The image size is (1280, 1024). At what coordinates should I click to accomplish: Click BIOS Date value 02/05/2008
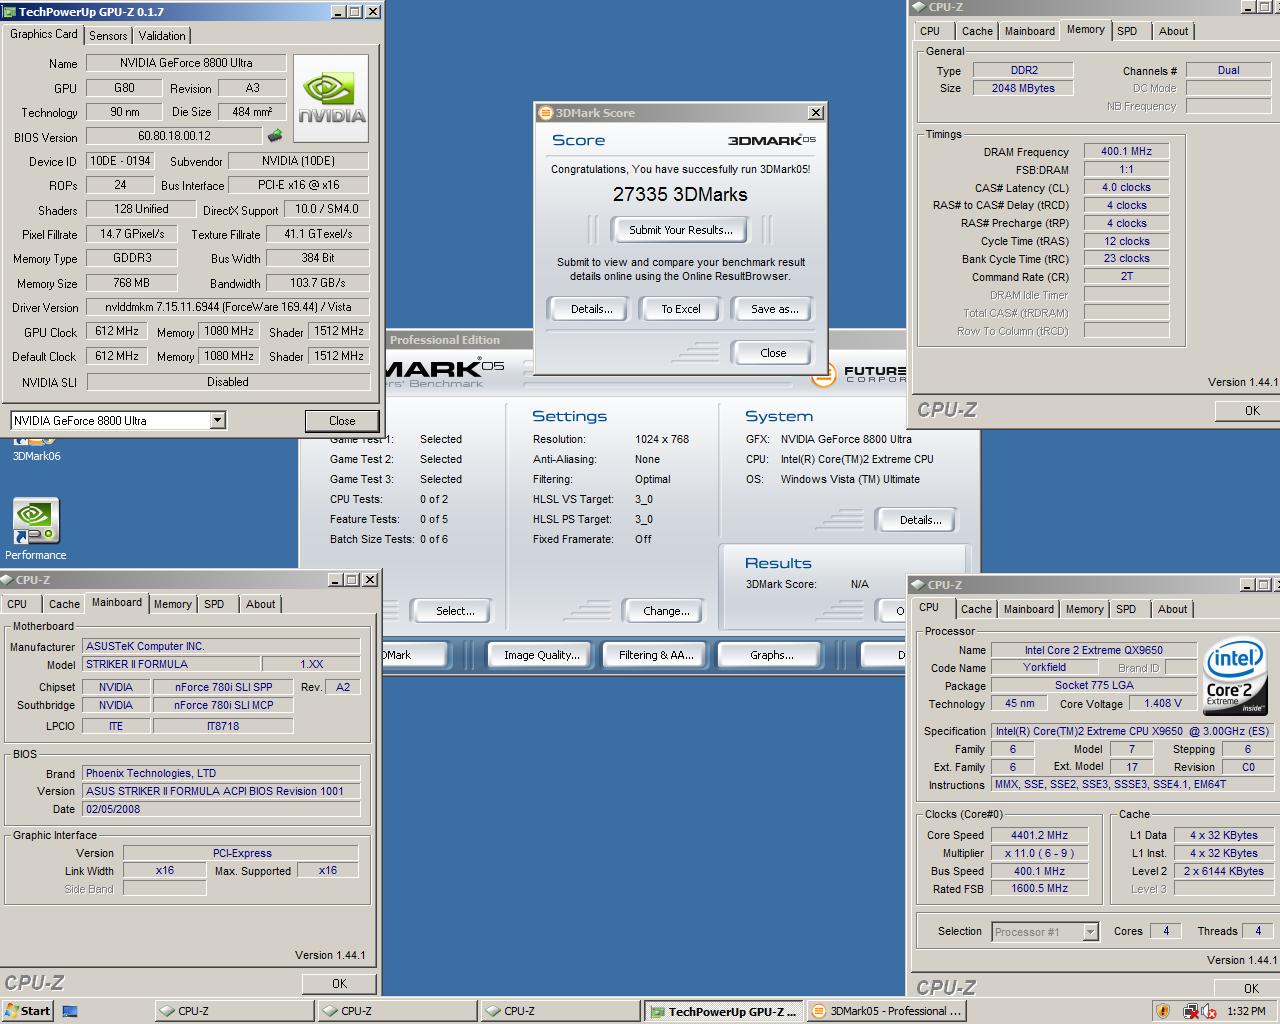tap(221, 809)
